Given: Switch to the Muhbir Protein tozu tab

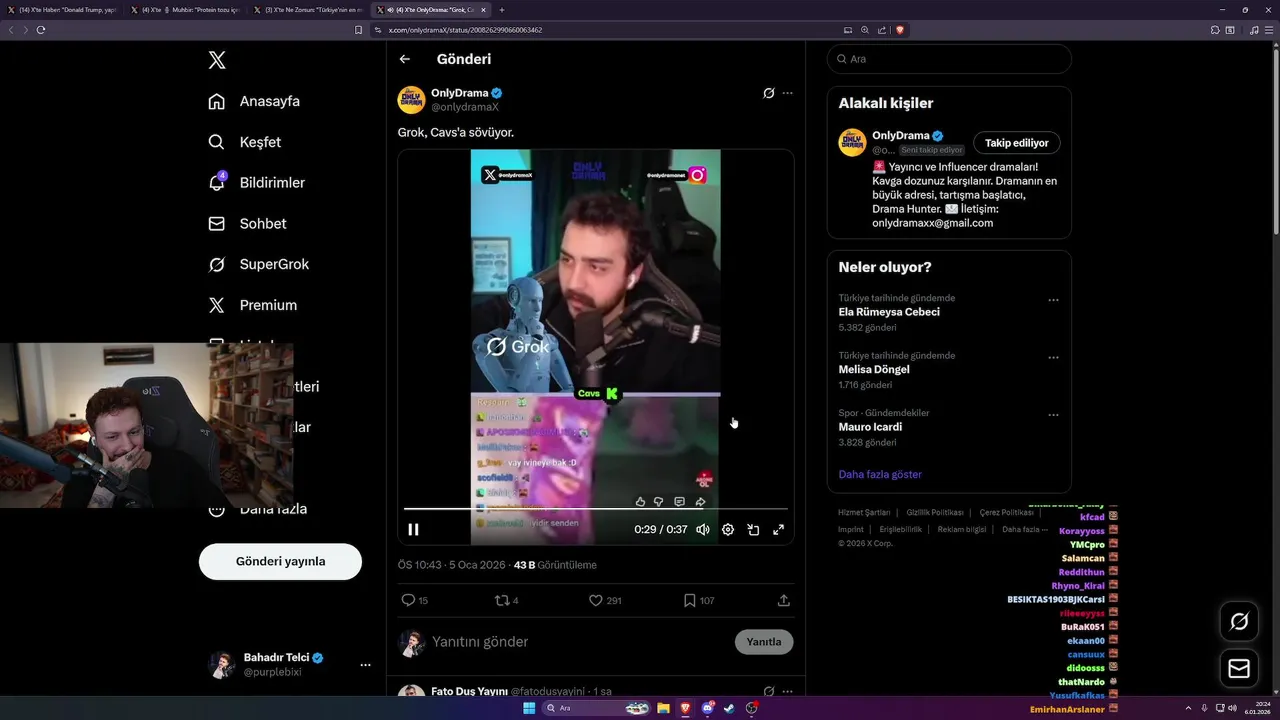Looking at the screenshot, I should pos(186,9).
